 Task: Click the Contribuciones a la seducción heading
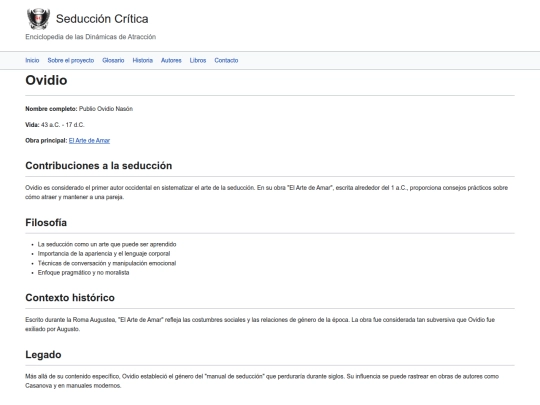98,166
